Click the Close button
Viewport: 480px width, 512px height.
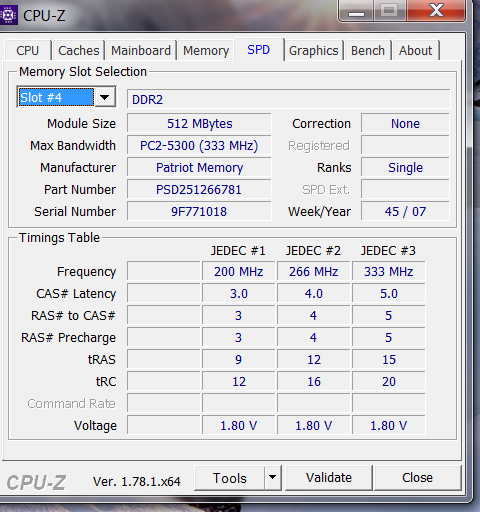tap(417, 478)
